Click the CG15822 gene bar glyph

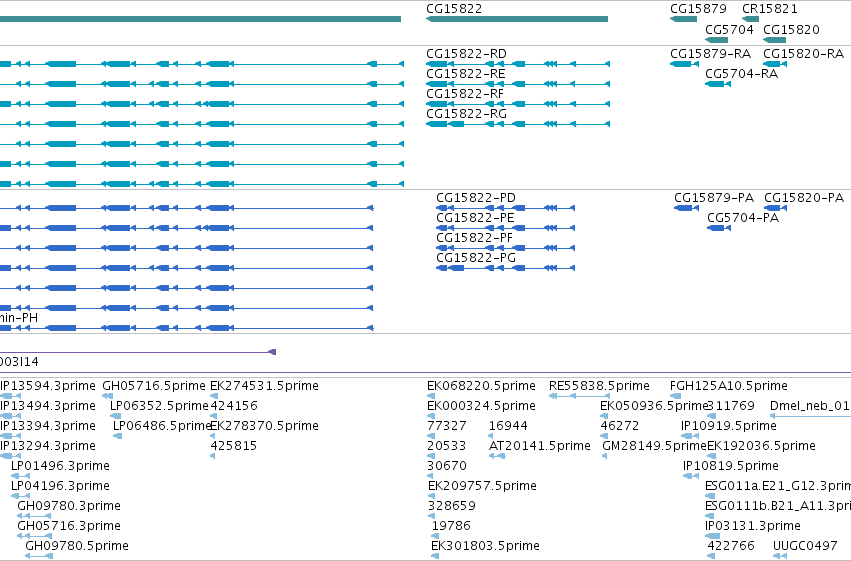(517, 19)
